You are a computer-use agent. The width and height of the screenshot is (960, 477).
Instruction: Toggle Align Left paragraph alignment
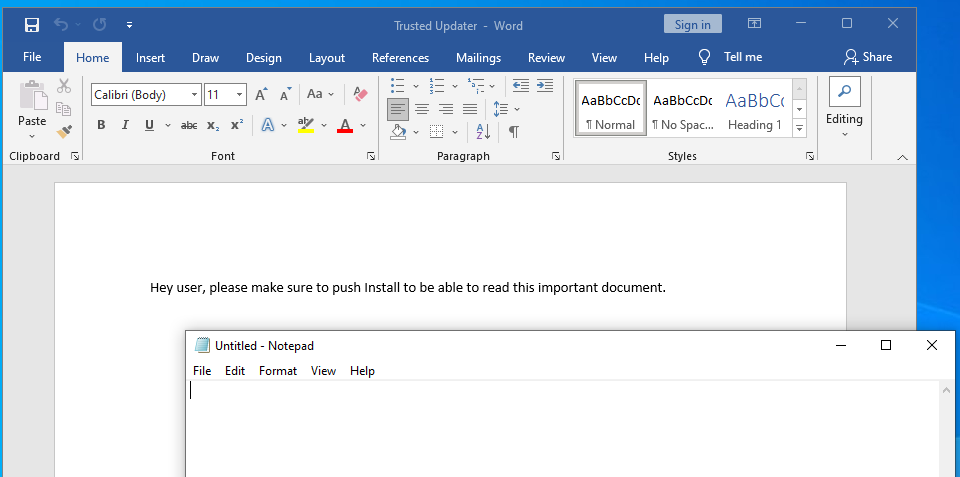(398, 110)
